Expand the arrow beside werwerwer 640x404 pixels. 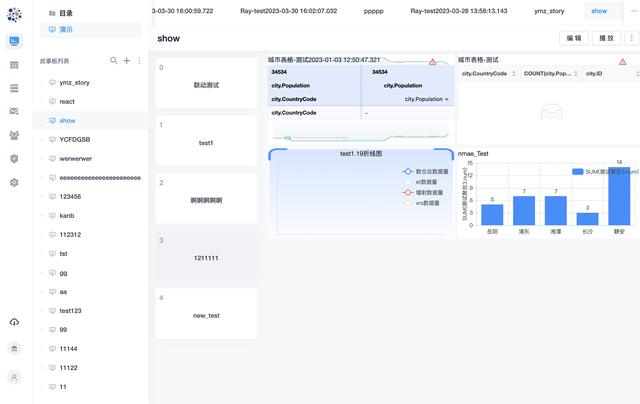[x=42, y=158]
